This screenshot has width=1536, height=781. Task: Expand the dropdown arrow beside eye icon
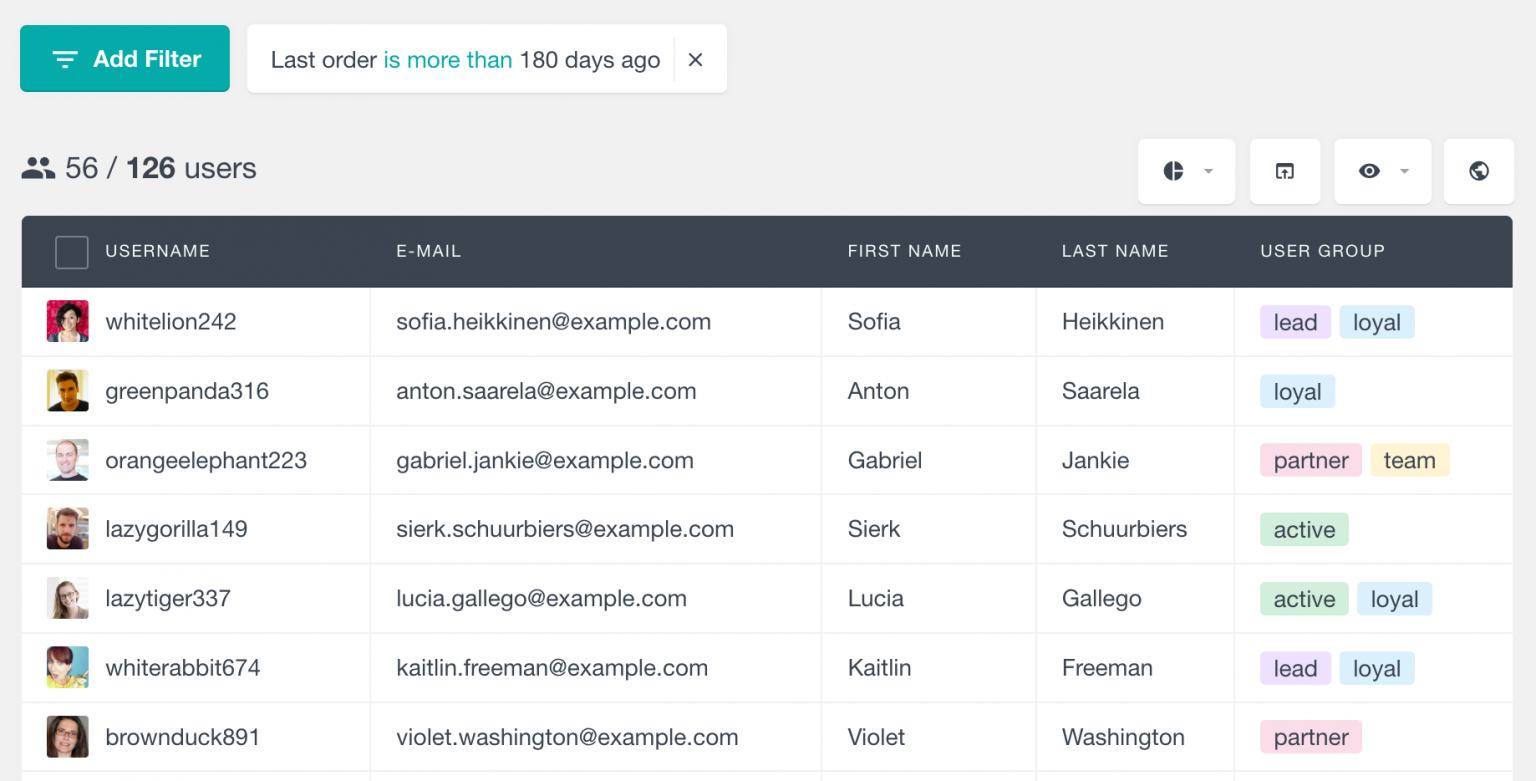1404,171
